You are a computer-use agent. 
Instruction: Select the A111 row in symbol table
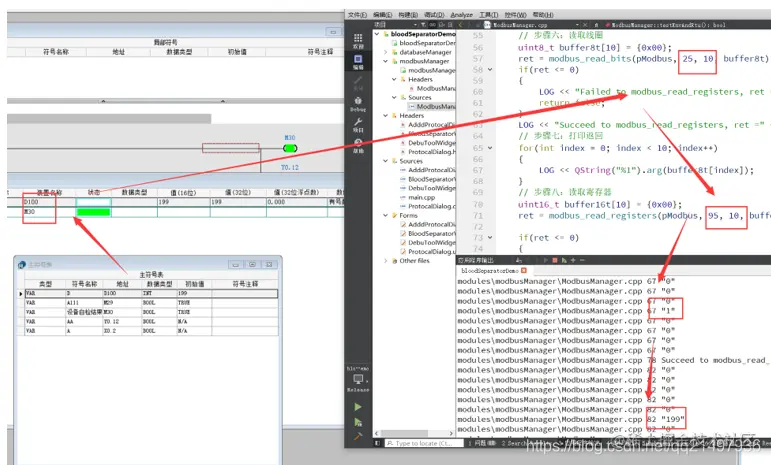(x=151, y=302)
